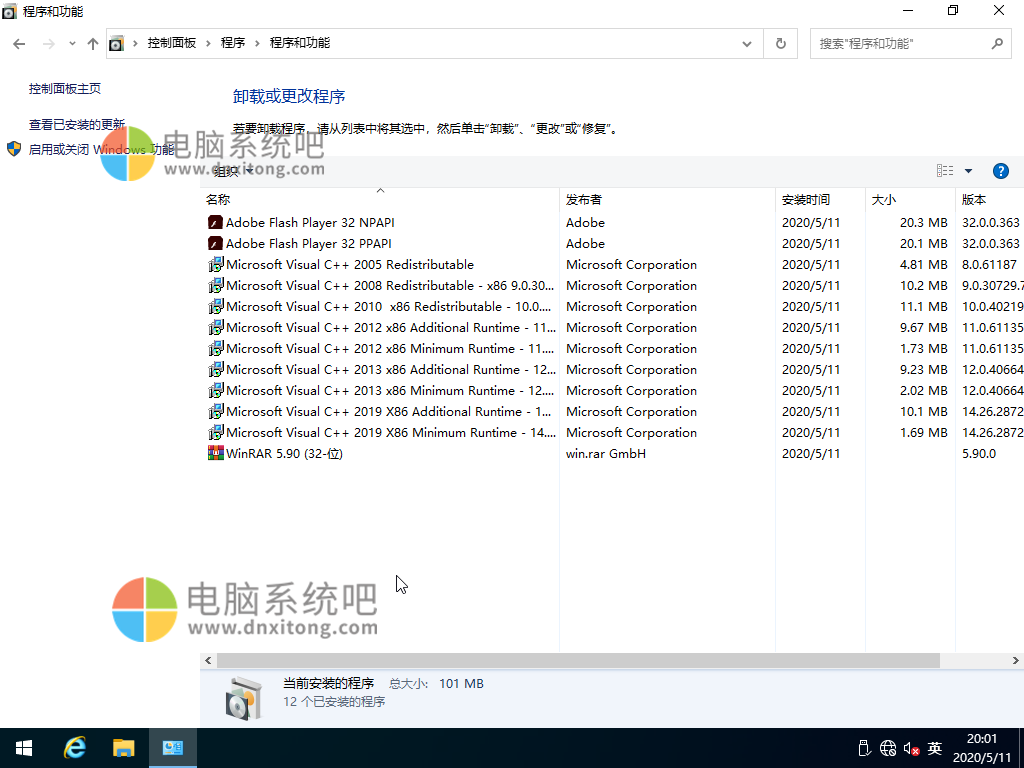Click the Back navigation arrow
Screen dimensions: 1024x768
click(x=18, y=43)
